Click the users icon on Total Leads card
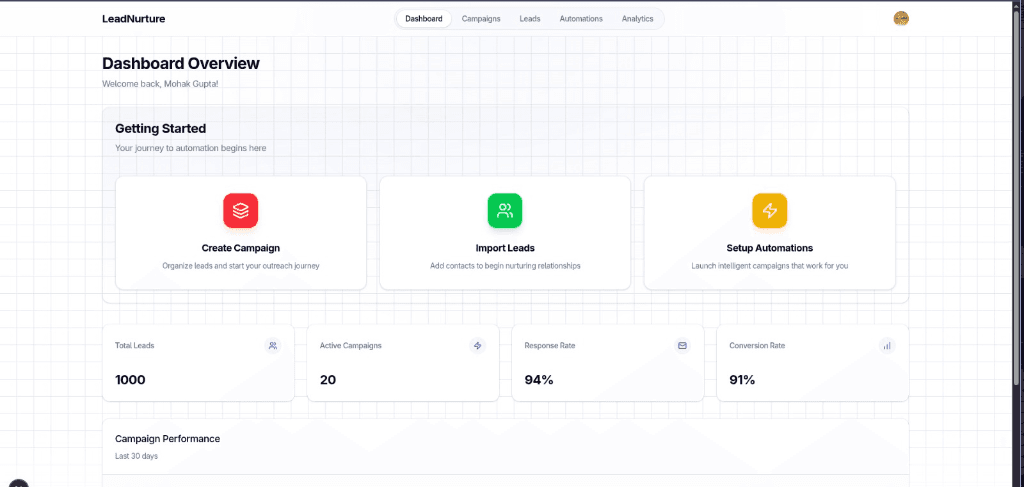1024x487 pixels. click(273, 345)
